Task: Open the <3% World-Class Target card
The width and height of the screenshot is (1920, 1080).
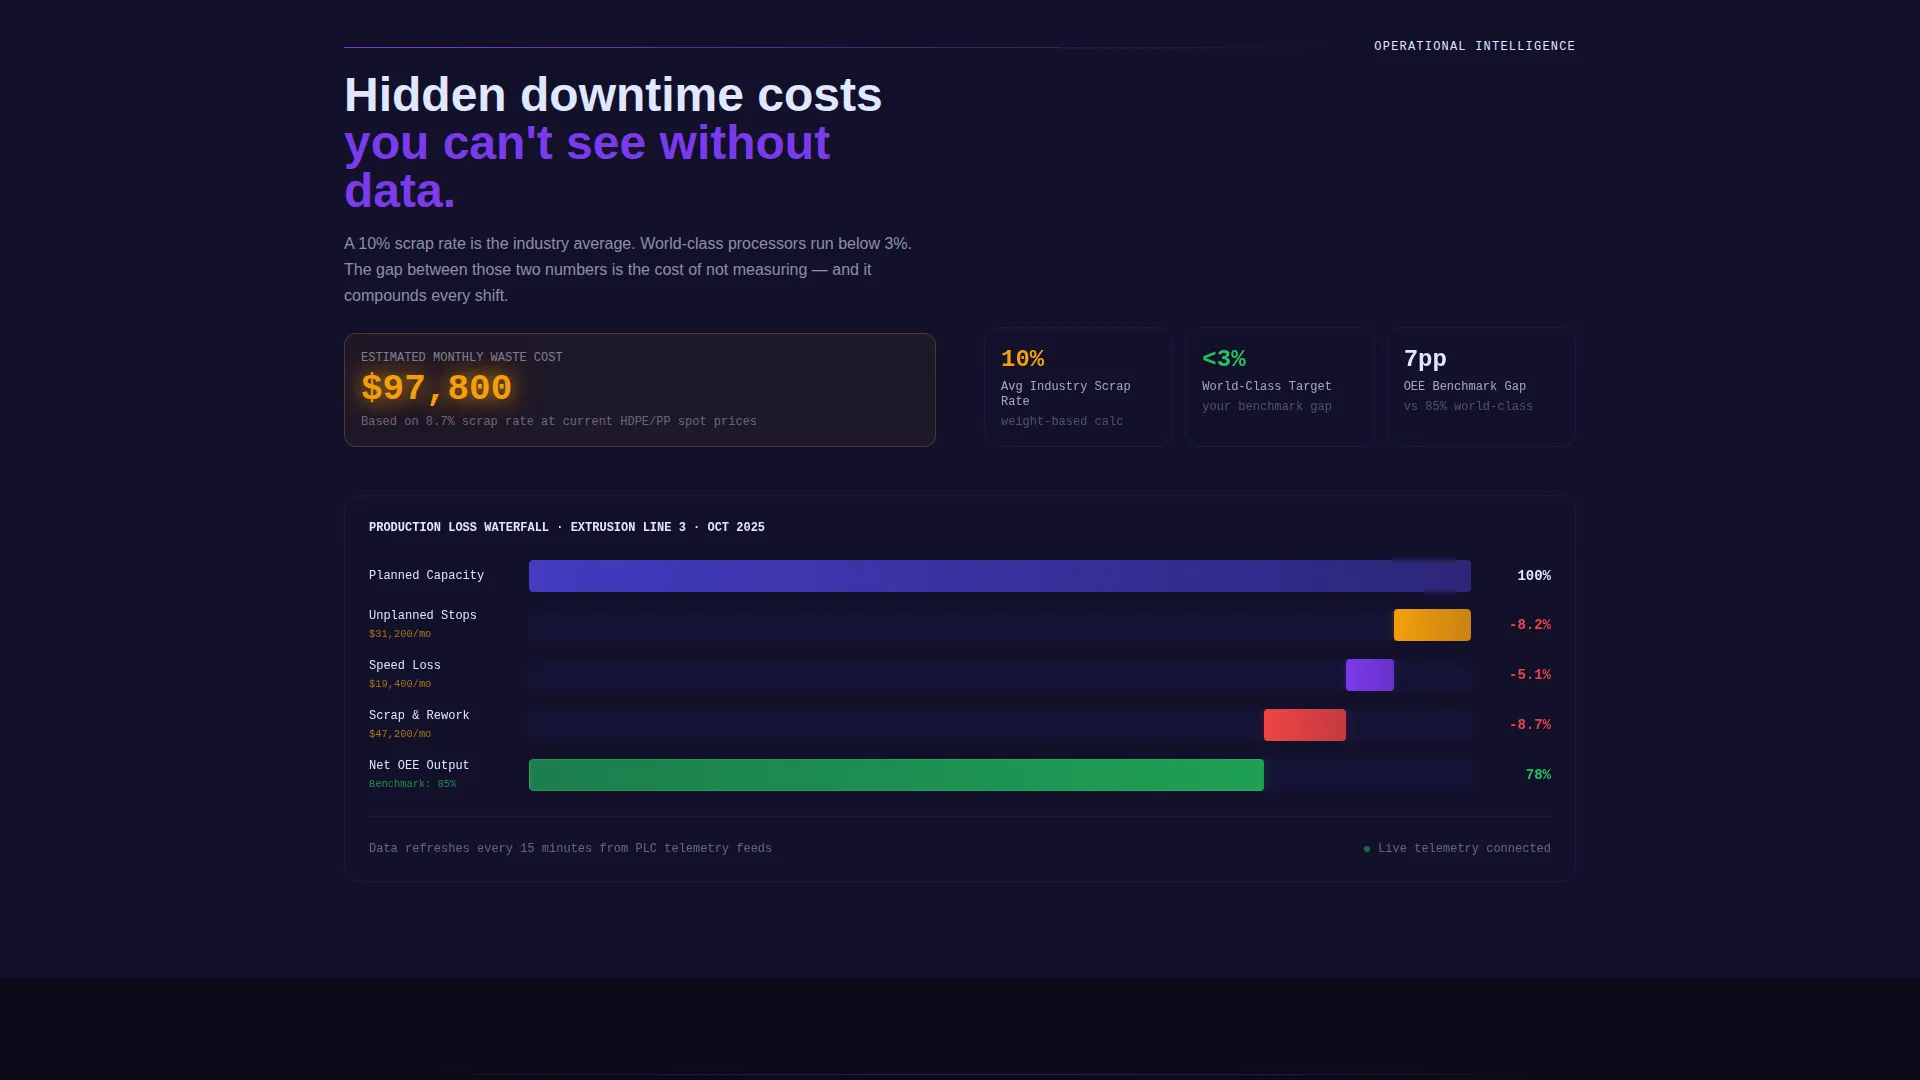Action: (1280, 387)
